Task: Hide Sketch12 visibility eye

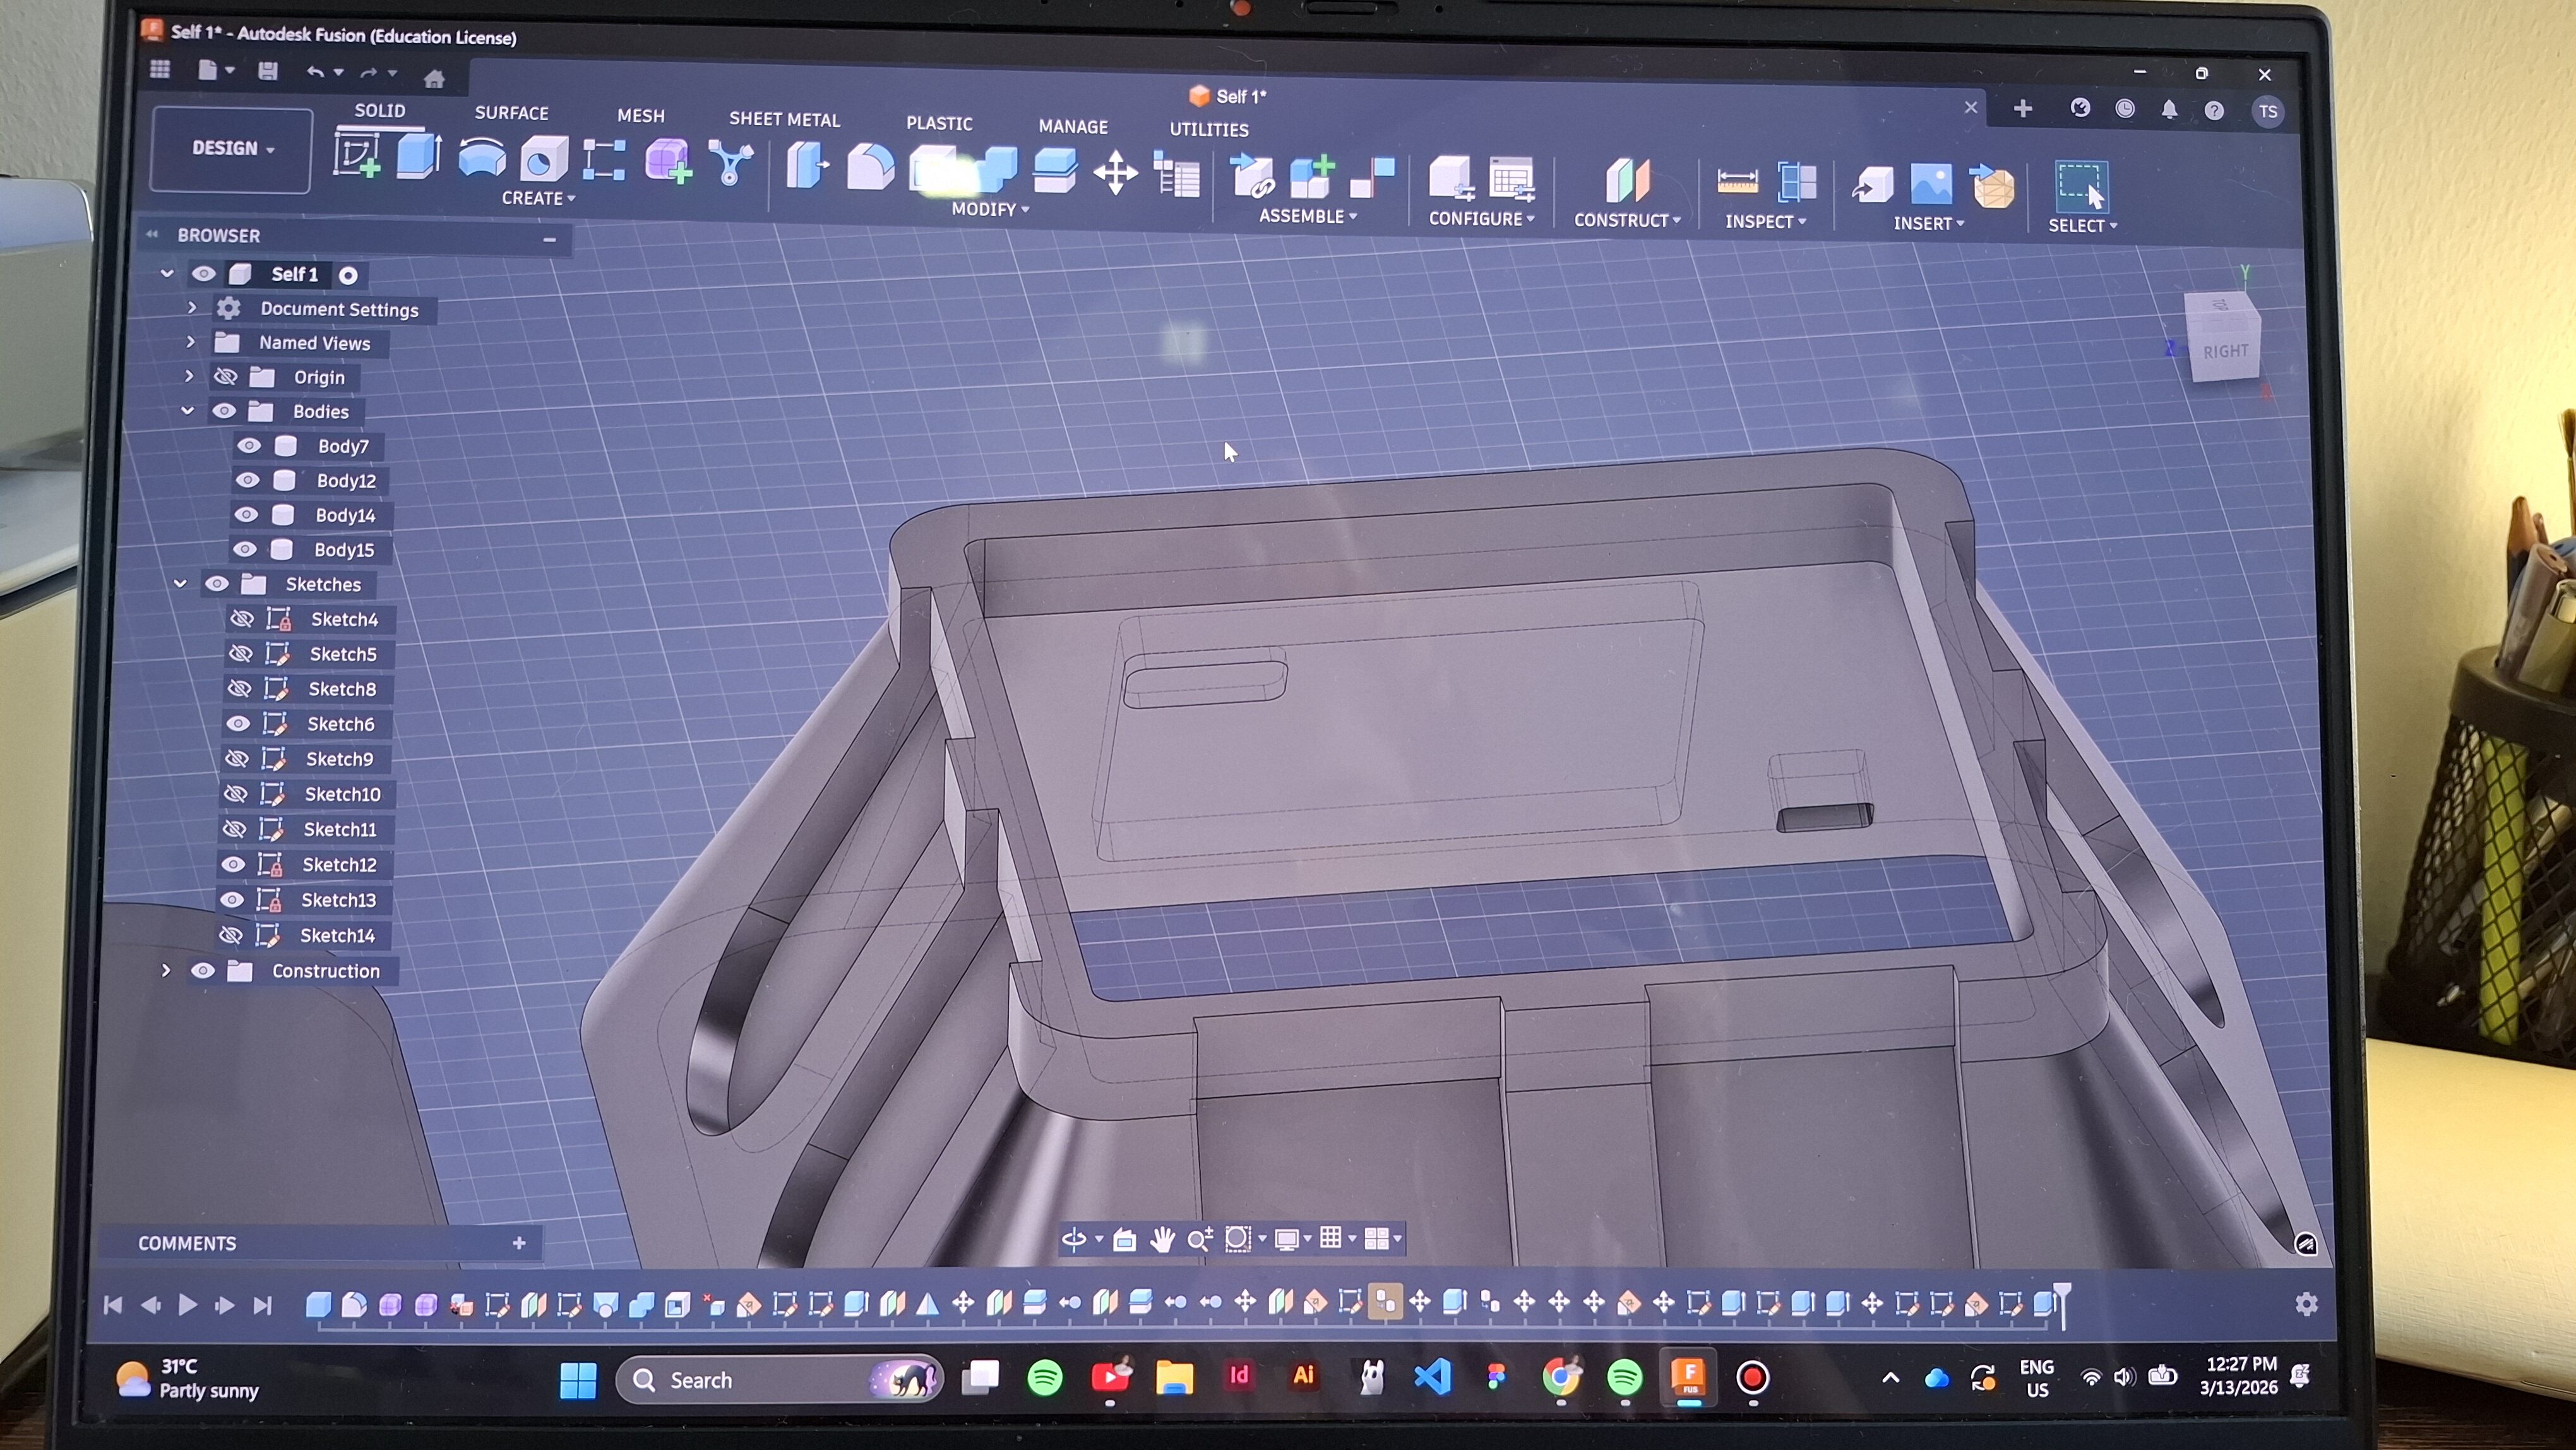Action: click(233, 864)
